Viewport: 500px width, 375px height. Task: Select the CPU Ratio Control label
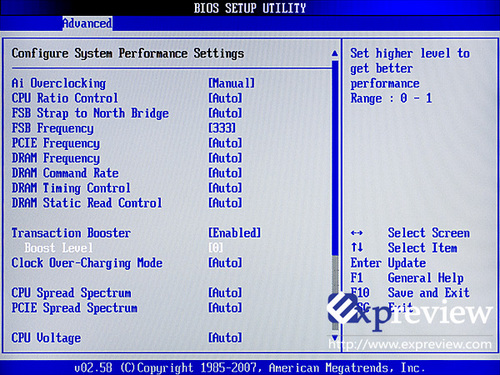(x=65, y=98)
